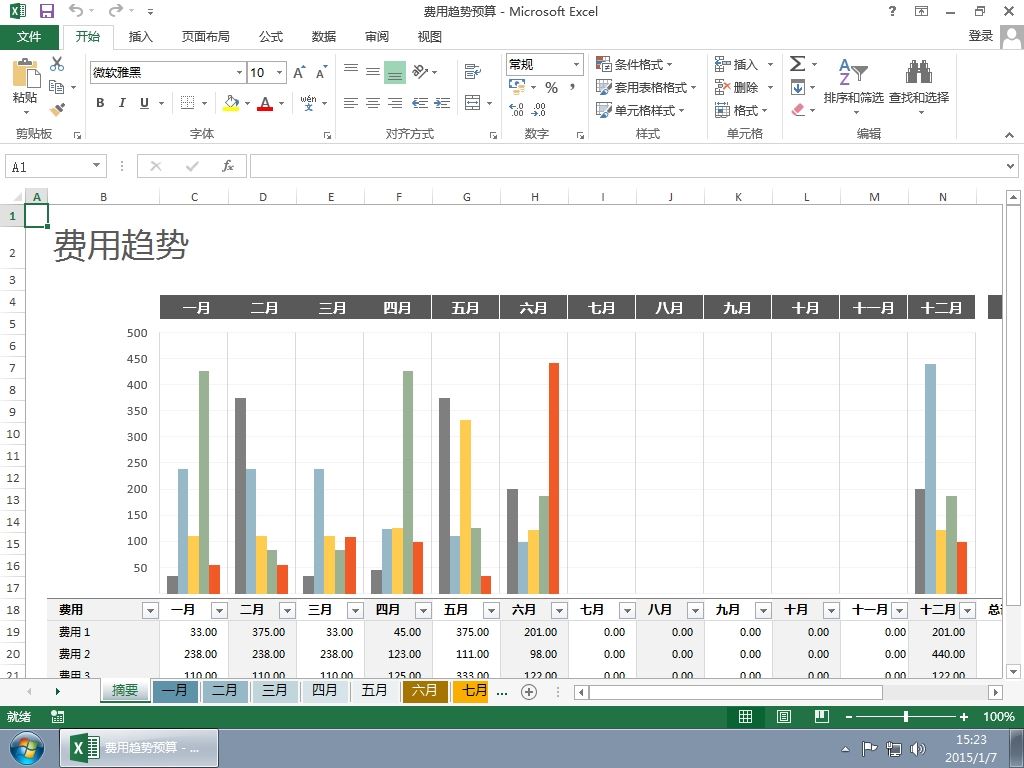This screenshot has height=768, width=1024.
Task: Expand 条件格式 conditional formatting menu
Action: pyautogui.click(x=634, y=64)
